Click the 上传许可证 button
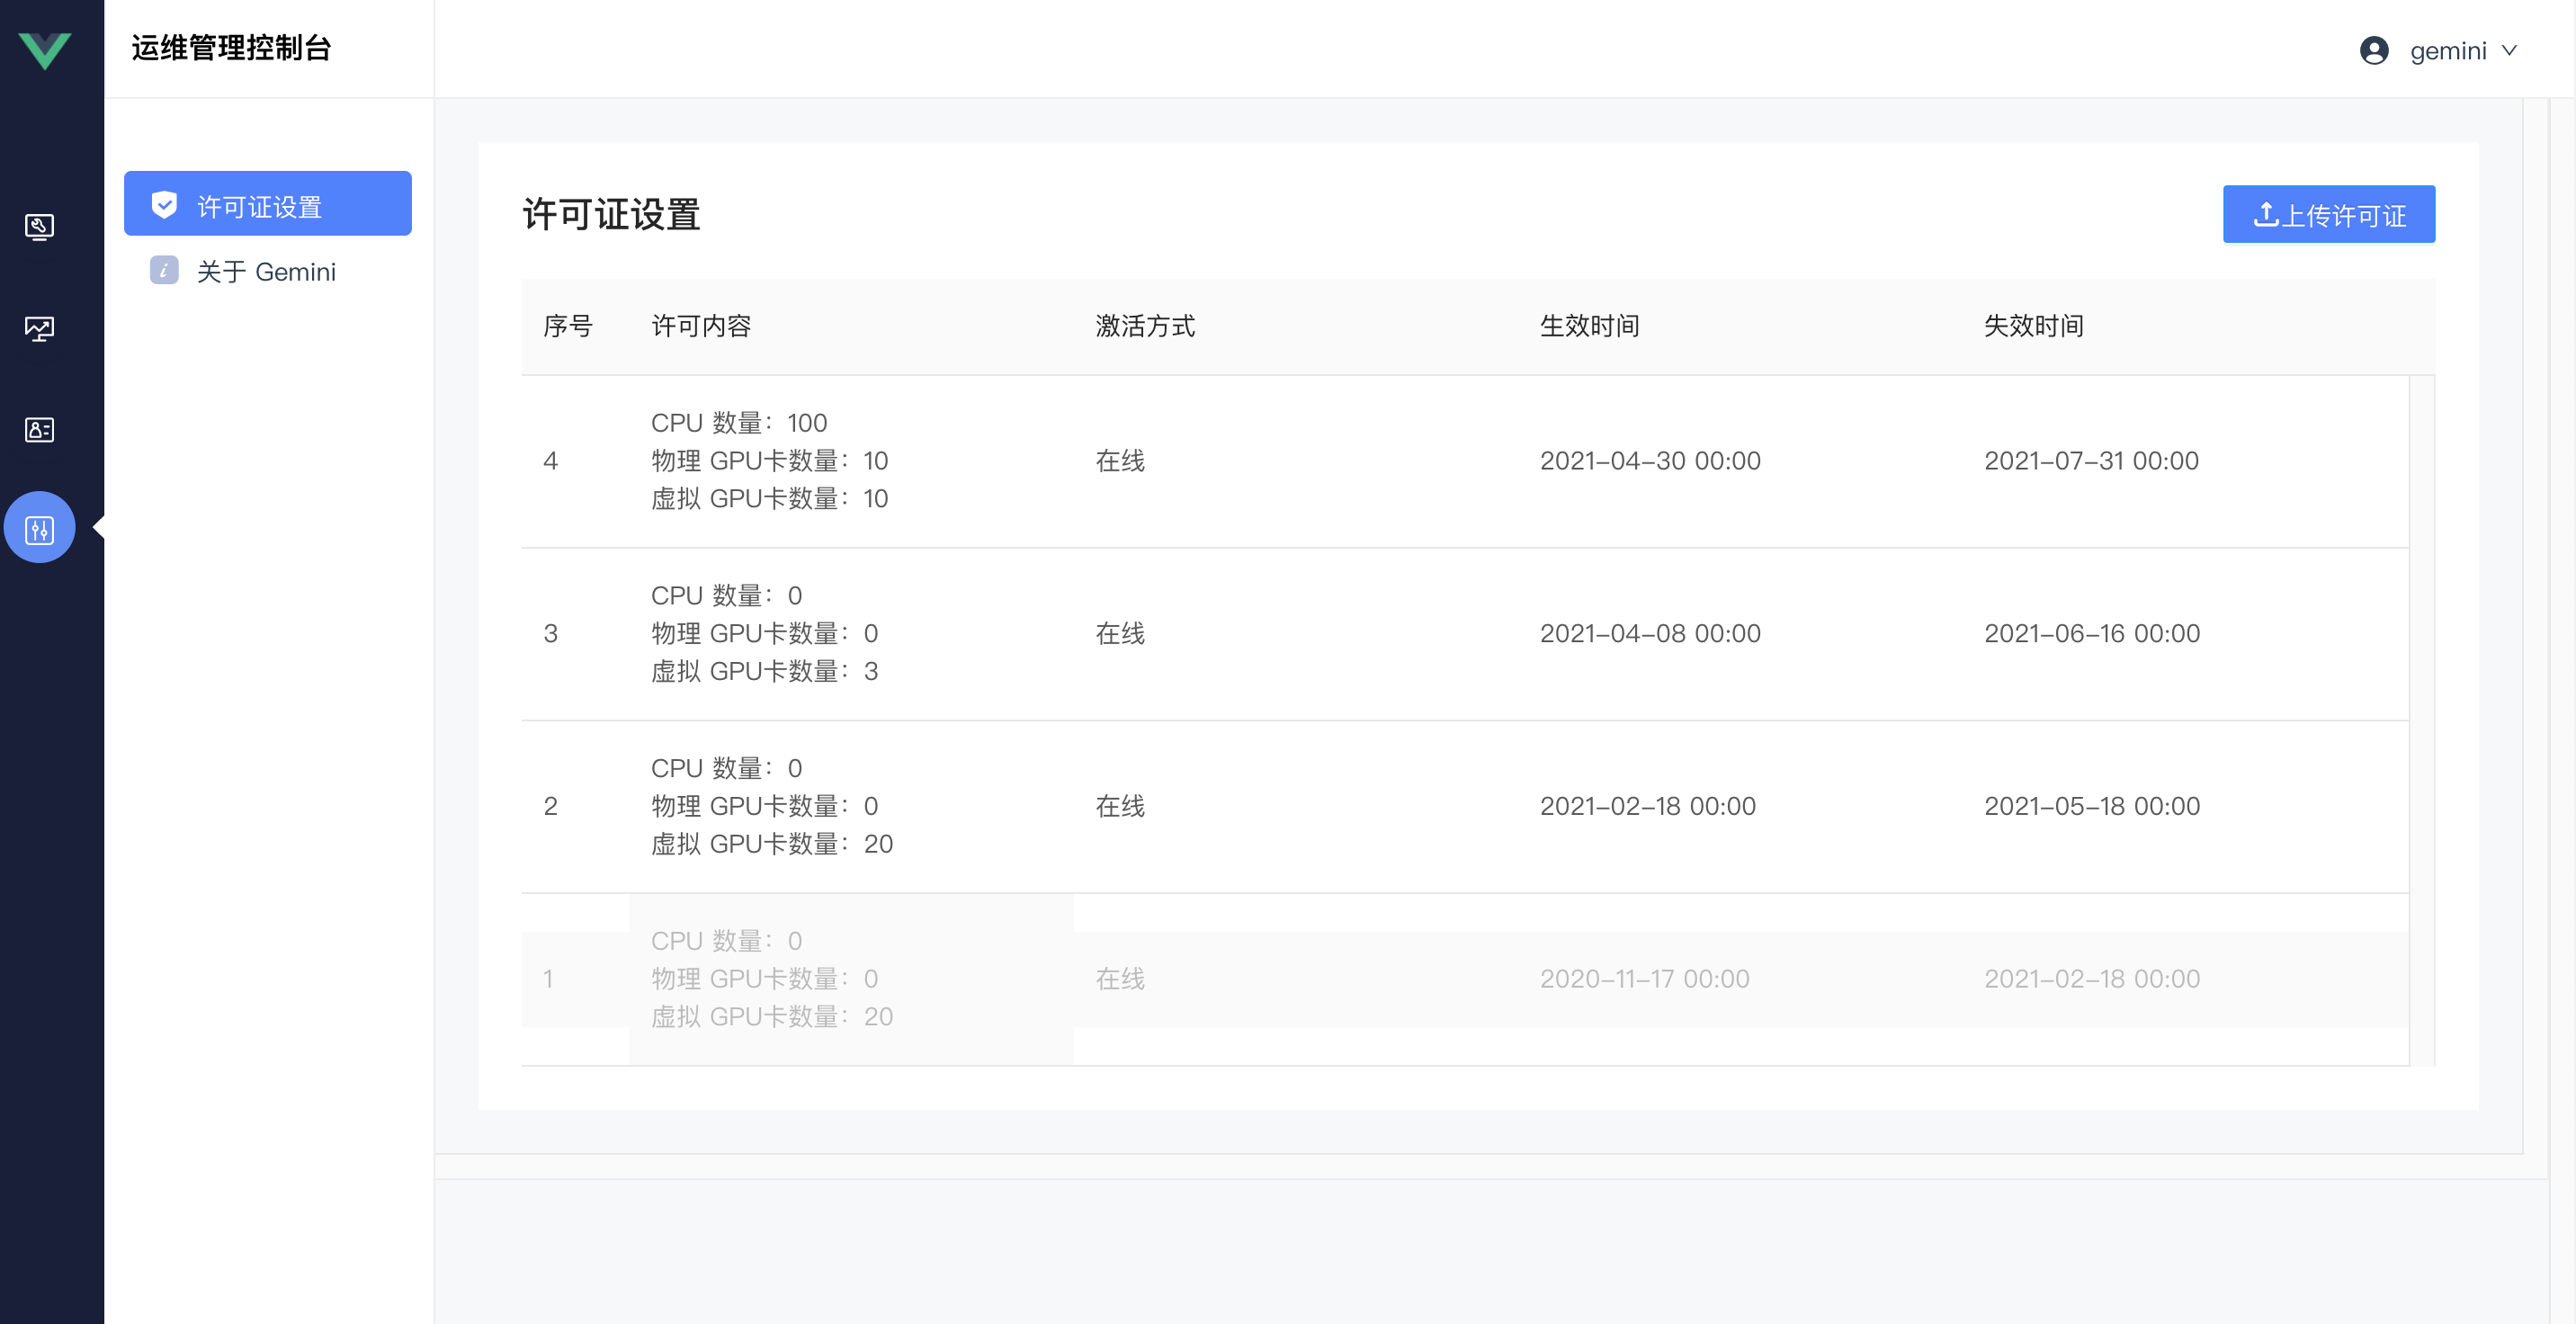2576x1324 pixels. (2329, 214)
